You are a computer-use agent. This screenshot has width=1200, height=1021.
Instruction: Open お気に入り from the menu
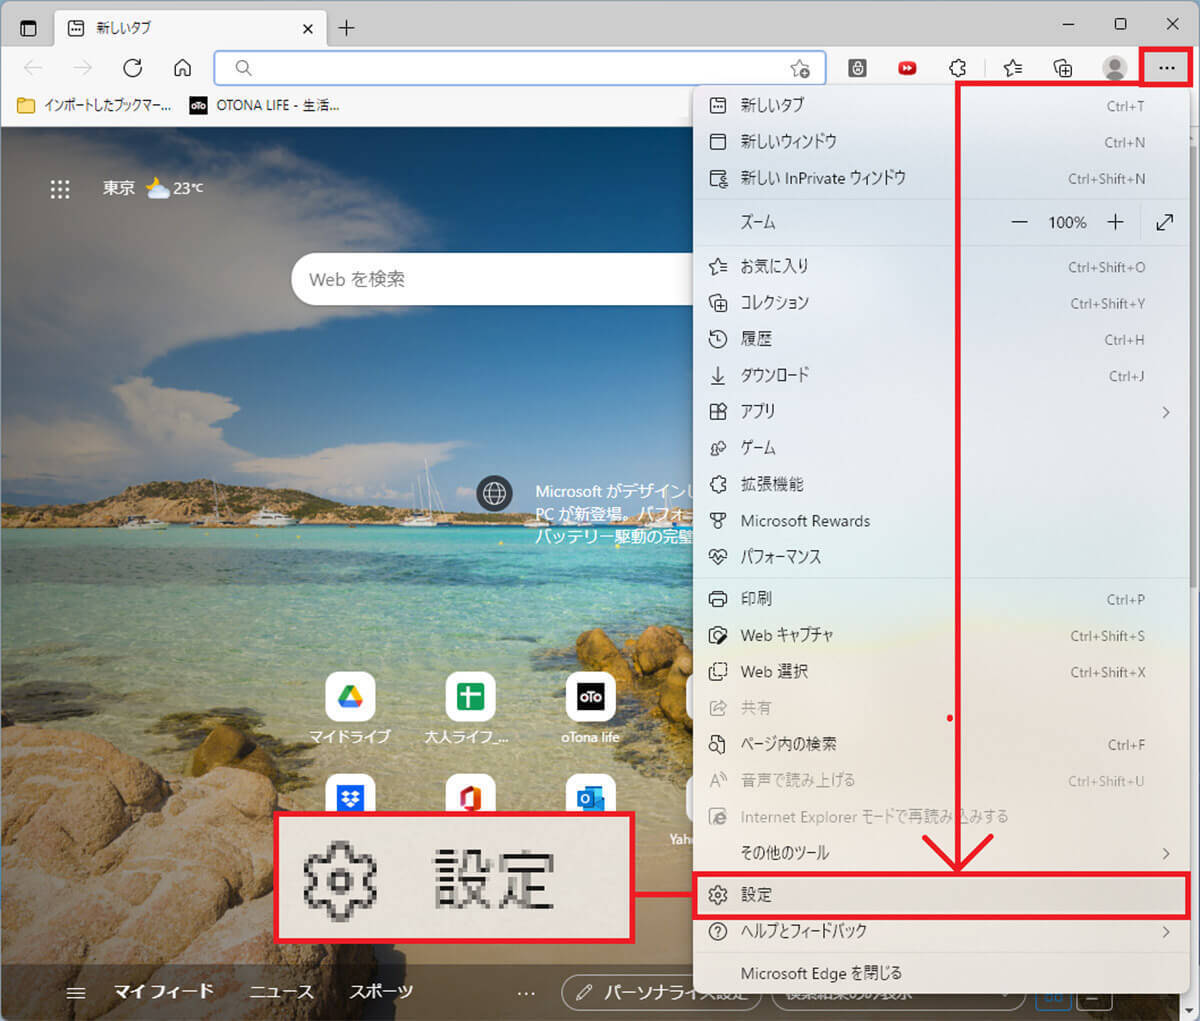tap(941, 267)
